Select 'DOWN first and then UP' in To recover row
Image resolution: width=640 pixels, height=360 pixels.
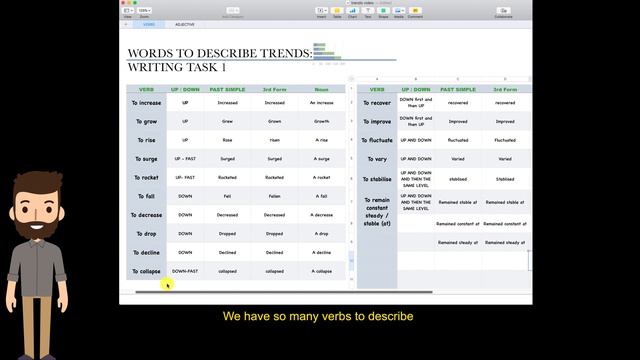416,103
